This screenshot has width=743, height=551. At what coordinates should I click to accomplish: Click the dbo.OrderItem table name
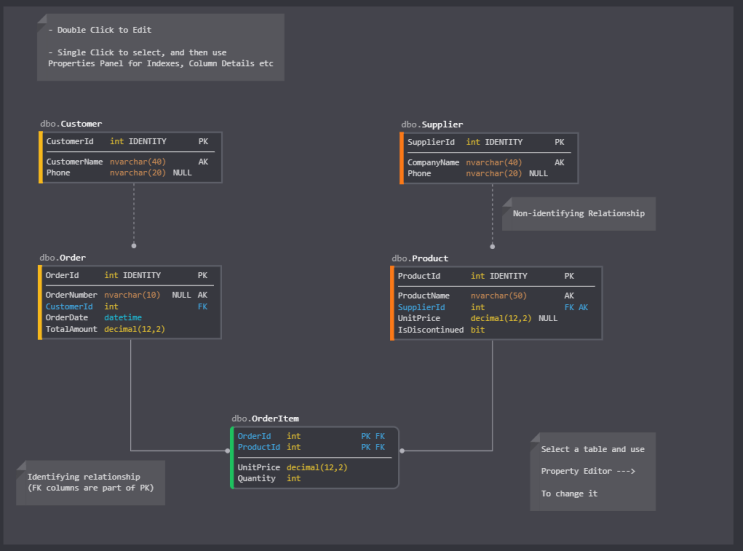[x=265, y=419]
